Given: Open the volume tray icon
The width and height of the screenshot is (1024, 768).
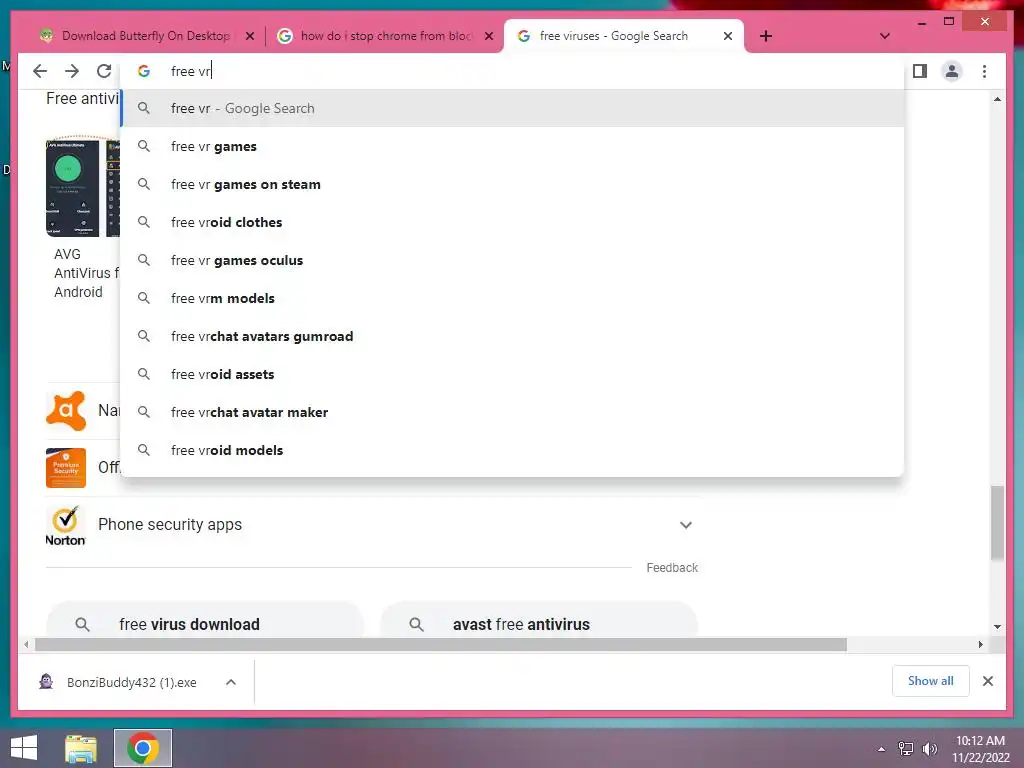Looking at the screenshot, I should [930, 749].
